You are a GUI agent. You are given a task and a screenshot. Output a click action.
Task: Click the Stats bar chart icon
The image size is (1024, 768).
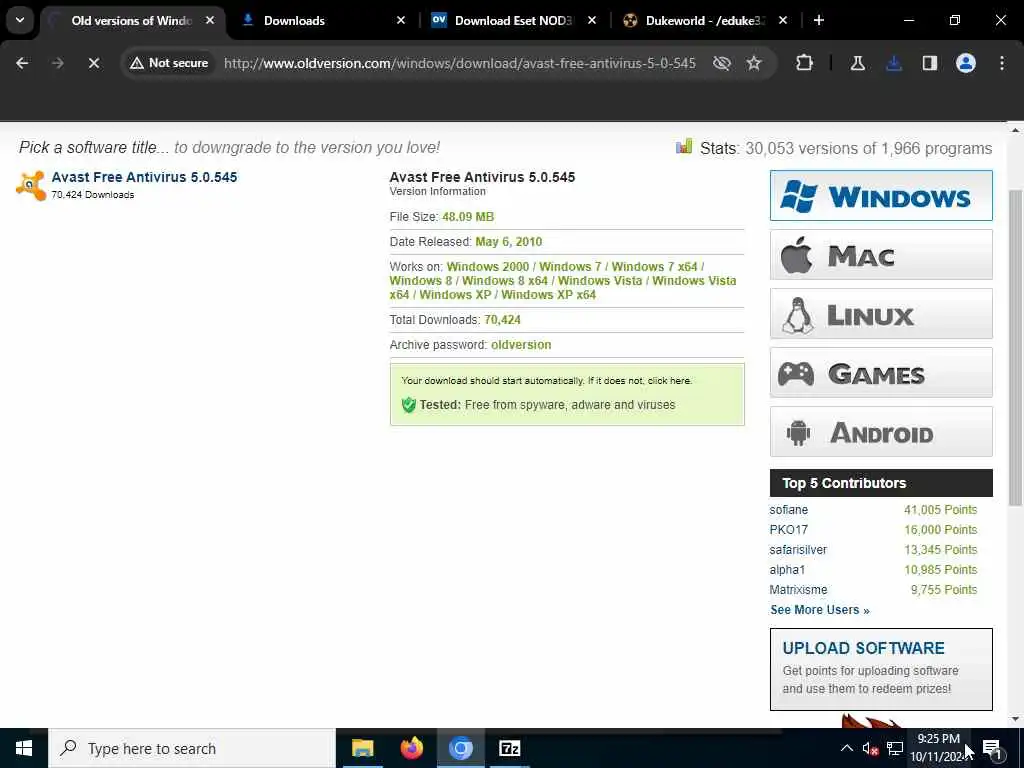click(x=684, y=146)
